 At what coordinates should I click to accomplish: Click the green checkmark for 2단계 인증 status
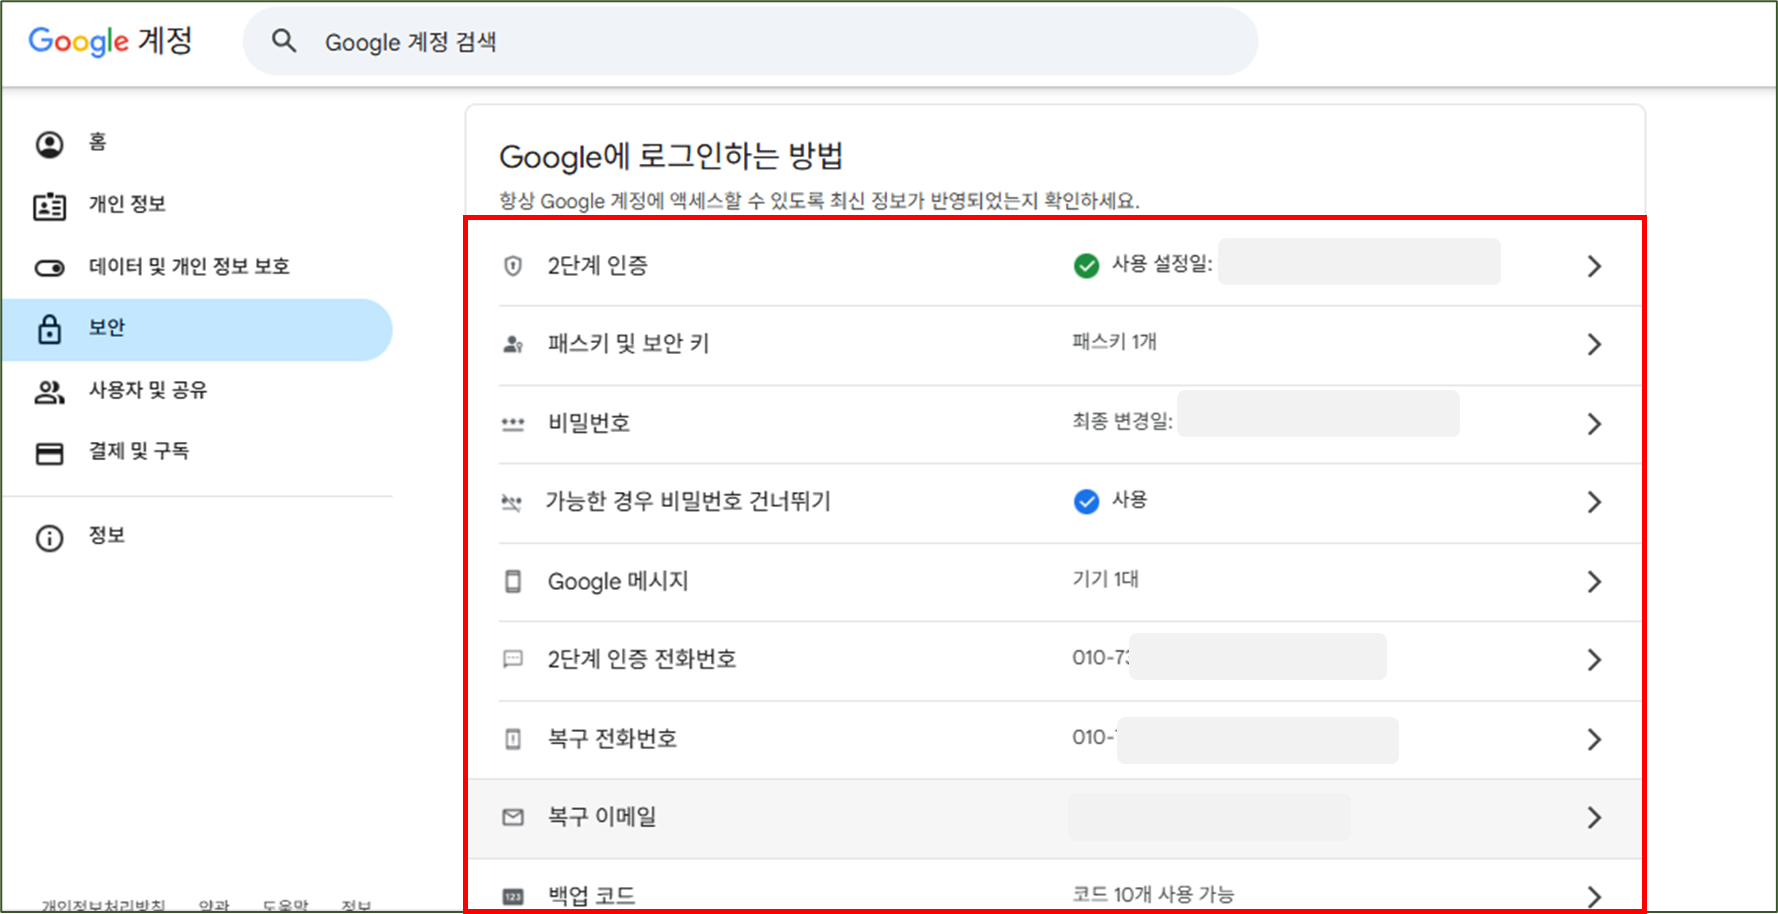1085,265
